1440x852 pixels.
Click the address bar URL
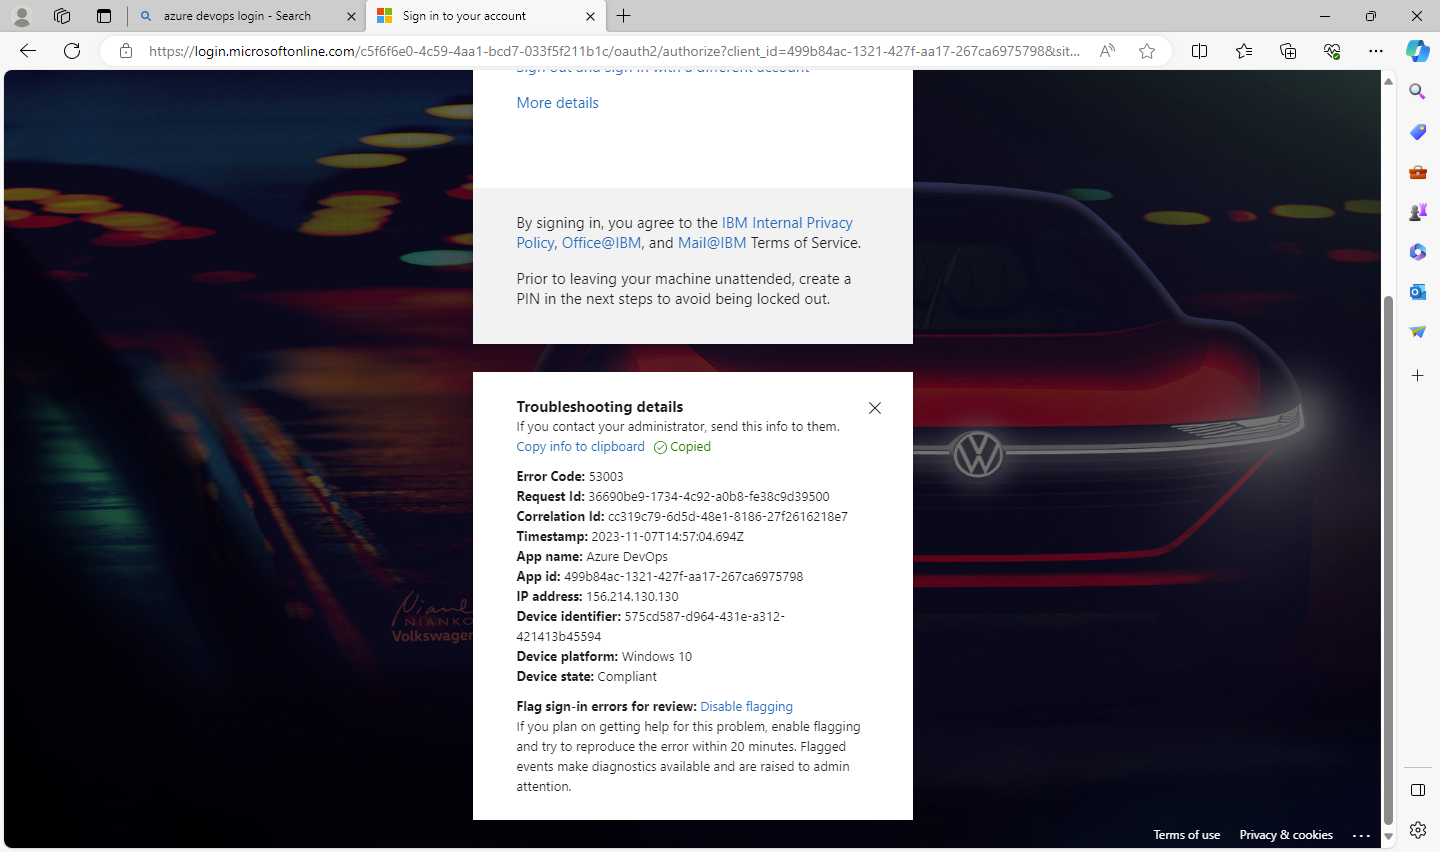(x=614, y=51)
